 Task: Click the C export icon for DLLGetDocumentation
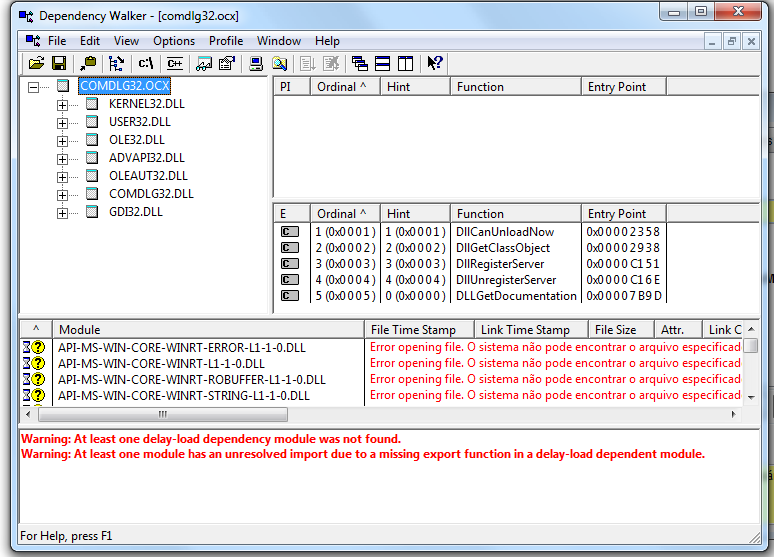click(290, 296)
